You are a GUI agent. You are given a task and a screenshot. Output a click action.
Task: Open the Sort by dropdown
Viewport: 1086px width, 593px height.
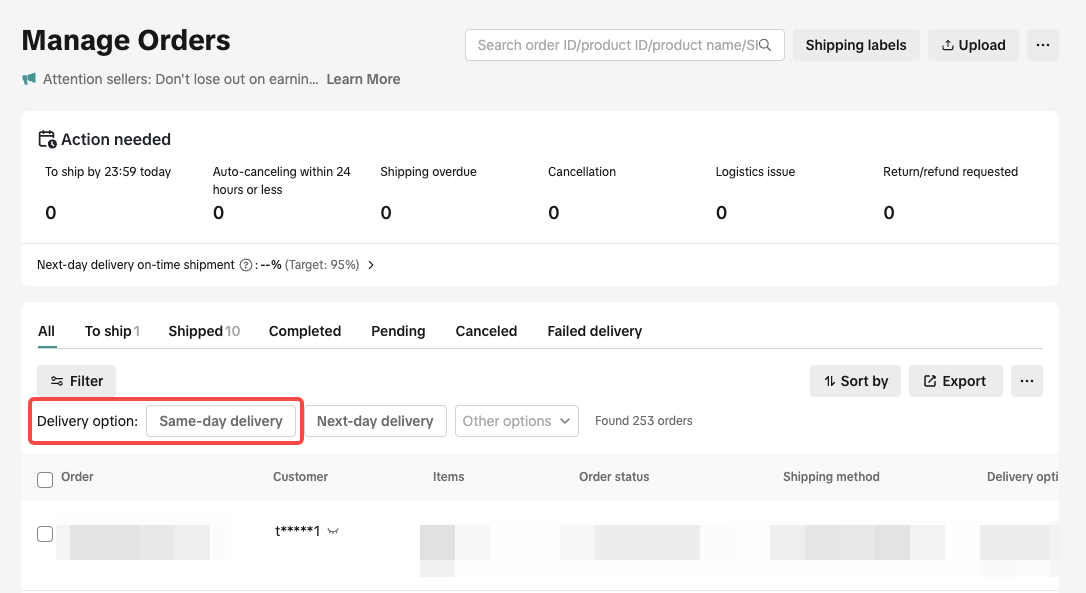pyautogui.click(x=855, y=381)
